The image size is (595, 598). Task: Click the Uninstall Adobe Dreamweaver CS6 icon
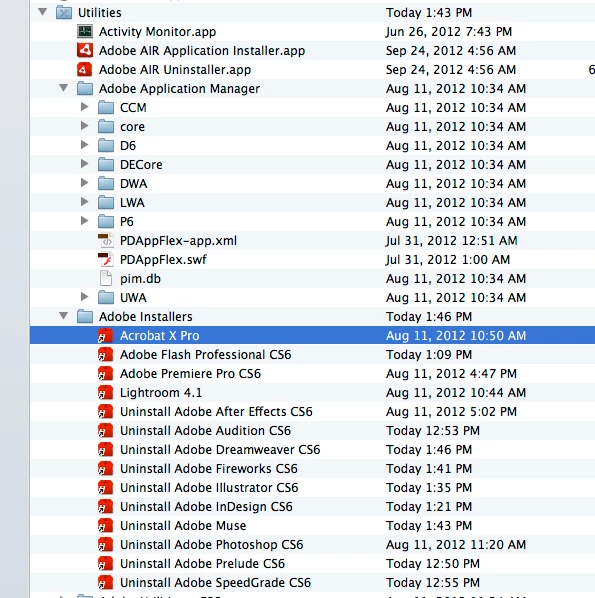pyautogui.click(x=106, y=450)
